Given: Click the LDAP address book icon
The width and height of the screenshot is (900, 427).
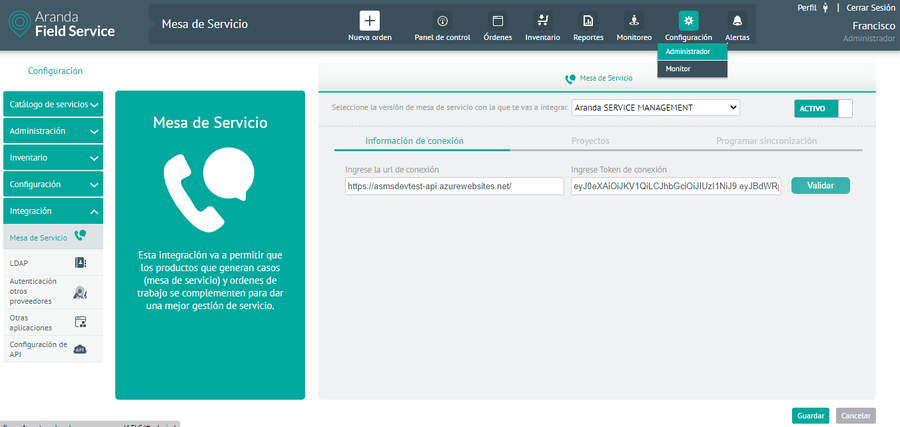Looking at the screenshot, I should [x=80, y=263].
